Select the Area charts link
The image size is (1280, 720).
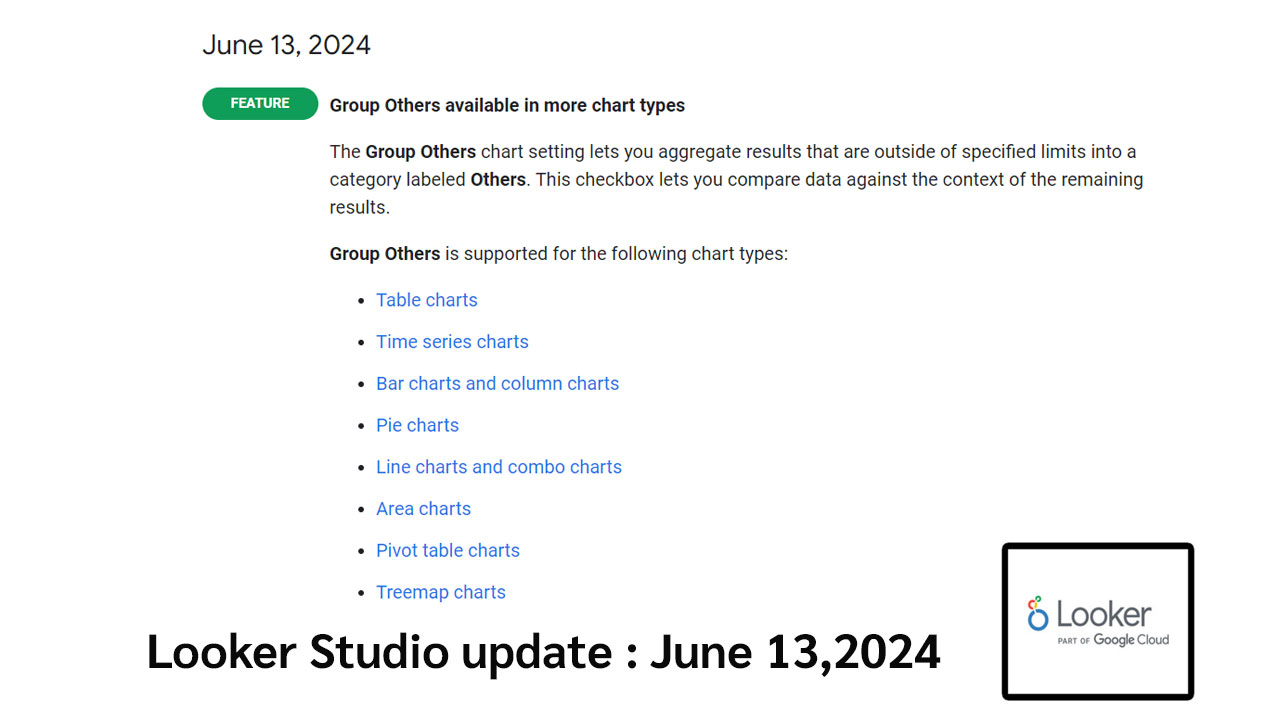coord(423,509)
